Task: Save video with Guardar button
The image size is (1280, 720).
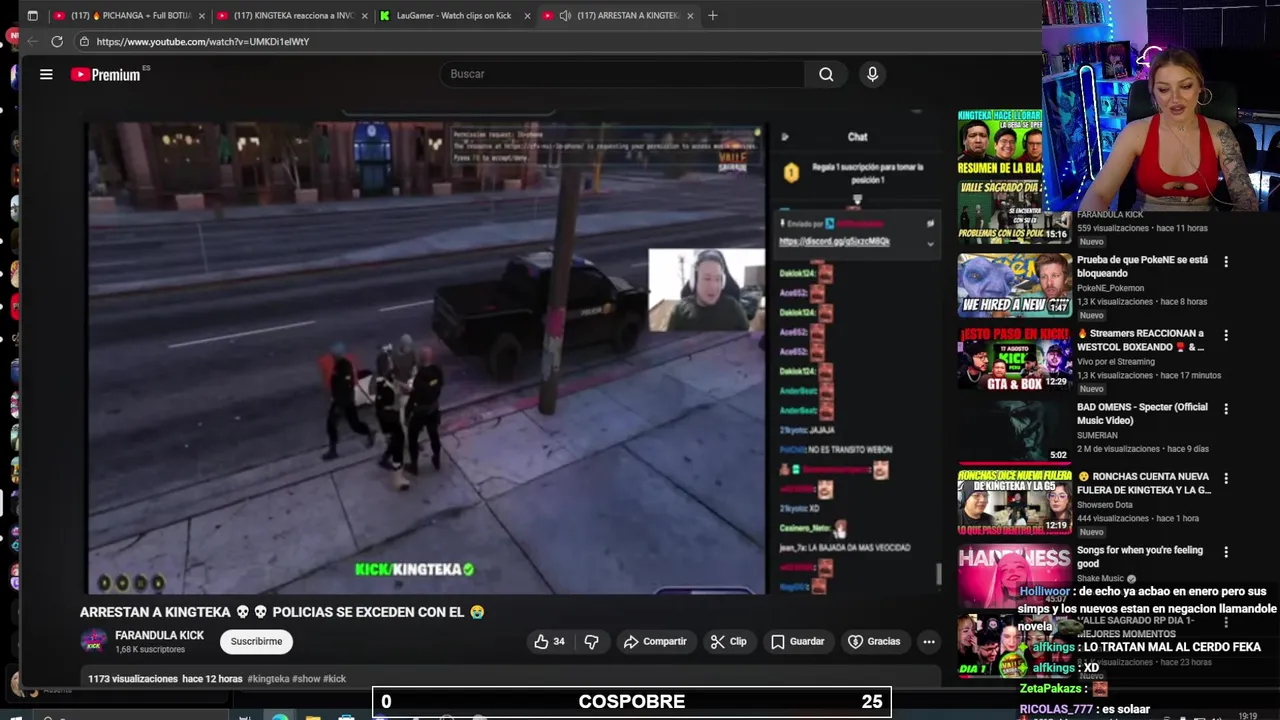Action: tap(798, 642)
